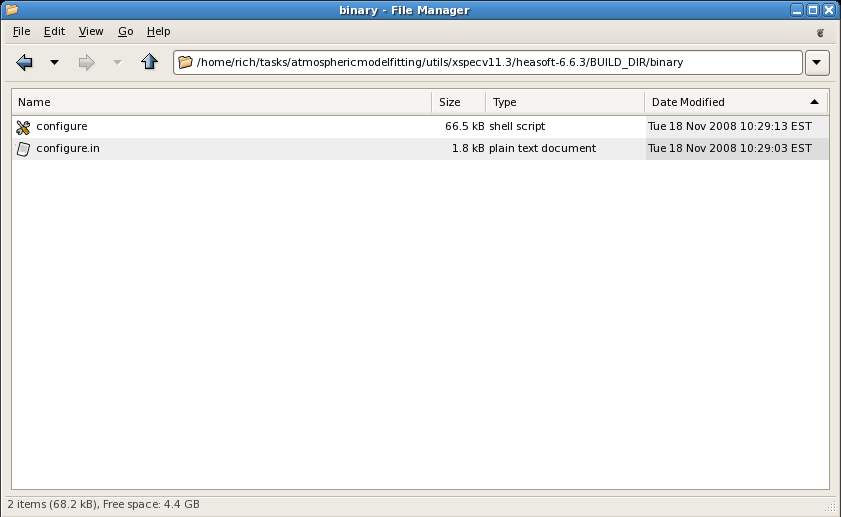The width and height of the screenshot is (841, 517).
Task: Click the Forward navigation arrow
Action: (87, 62)
